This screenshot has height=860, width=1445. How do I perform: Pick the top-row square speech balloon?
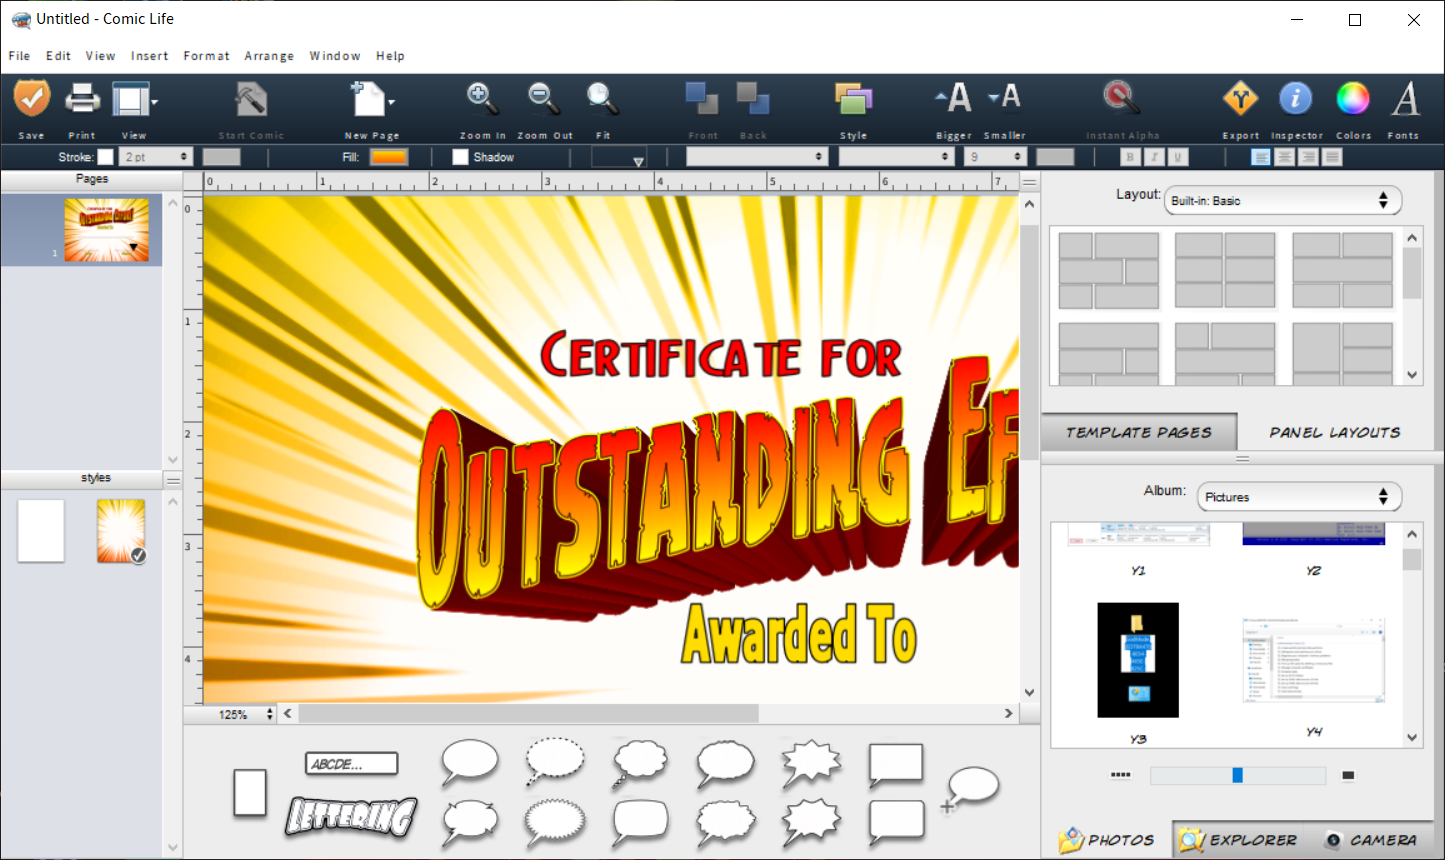click(x=896, y=766)
